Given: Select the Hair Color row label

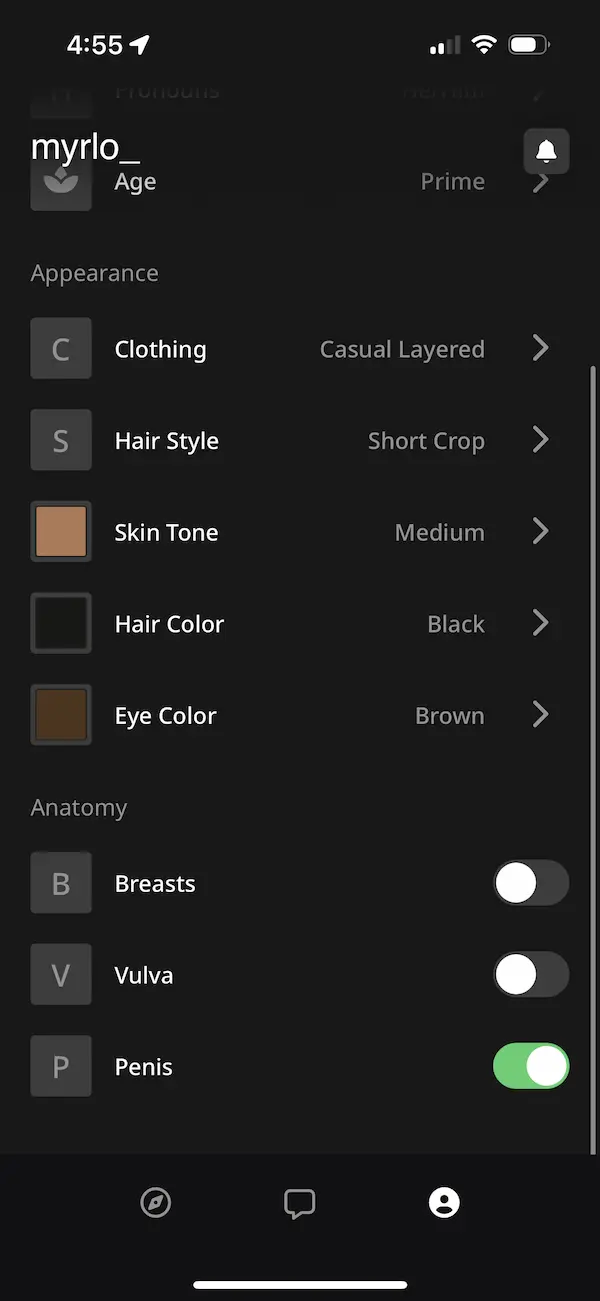Looking at the screenshot, I should (169, 624).
